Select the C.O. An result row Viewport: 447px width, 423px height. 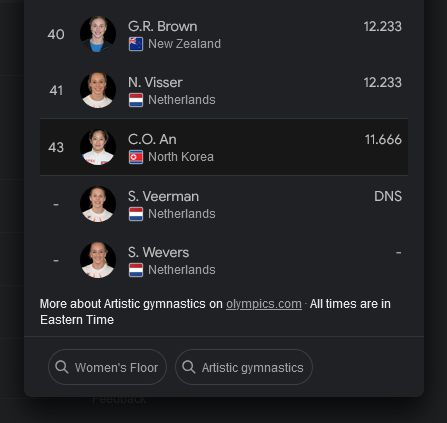(224, 147)
